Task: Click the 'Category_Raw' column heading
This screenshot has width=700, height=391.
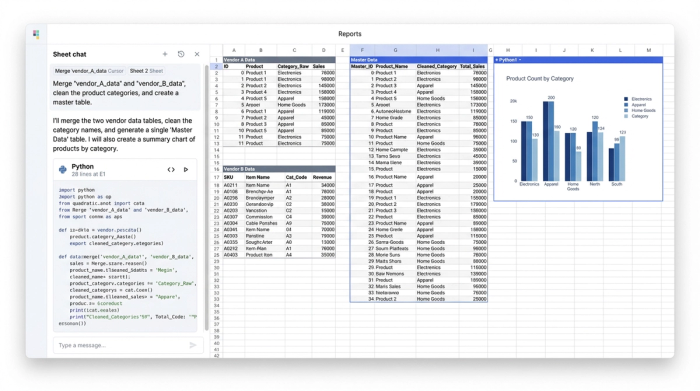Action: click(x=293, y=66)
